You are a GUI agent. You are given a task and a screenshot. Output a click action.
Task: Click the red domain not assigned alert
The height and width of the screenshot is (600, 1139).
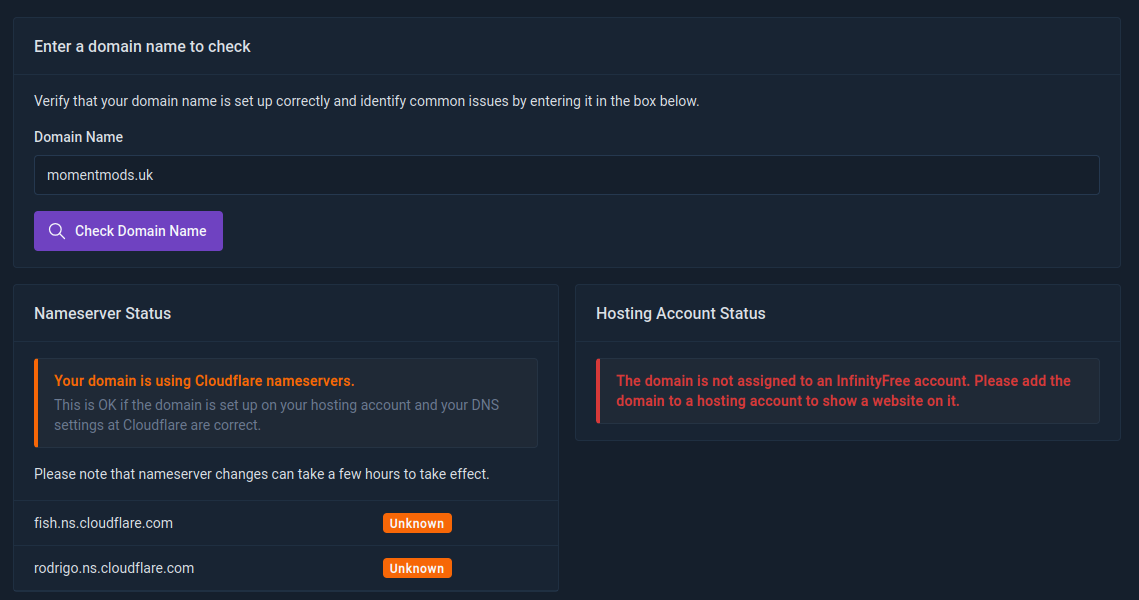coord(843,391)
